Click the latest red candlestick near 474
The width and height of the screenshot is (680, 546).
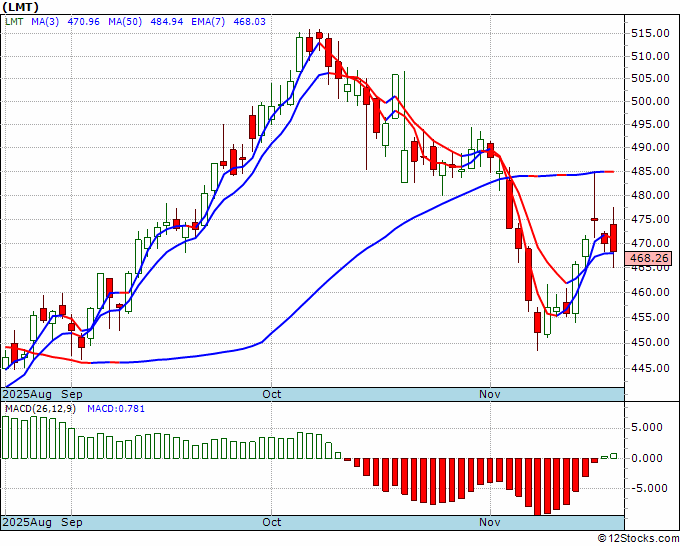point(614,238)
